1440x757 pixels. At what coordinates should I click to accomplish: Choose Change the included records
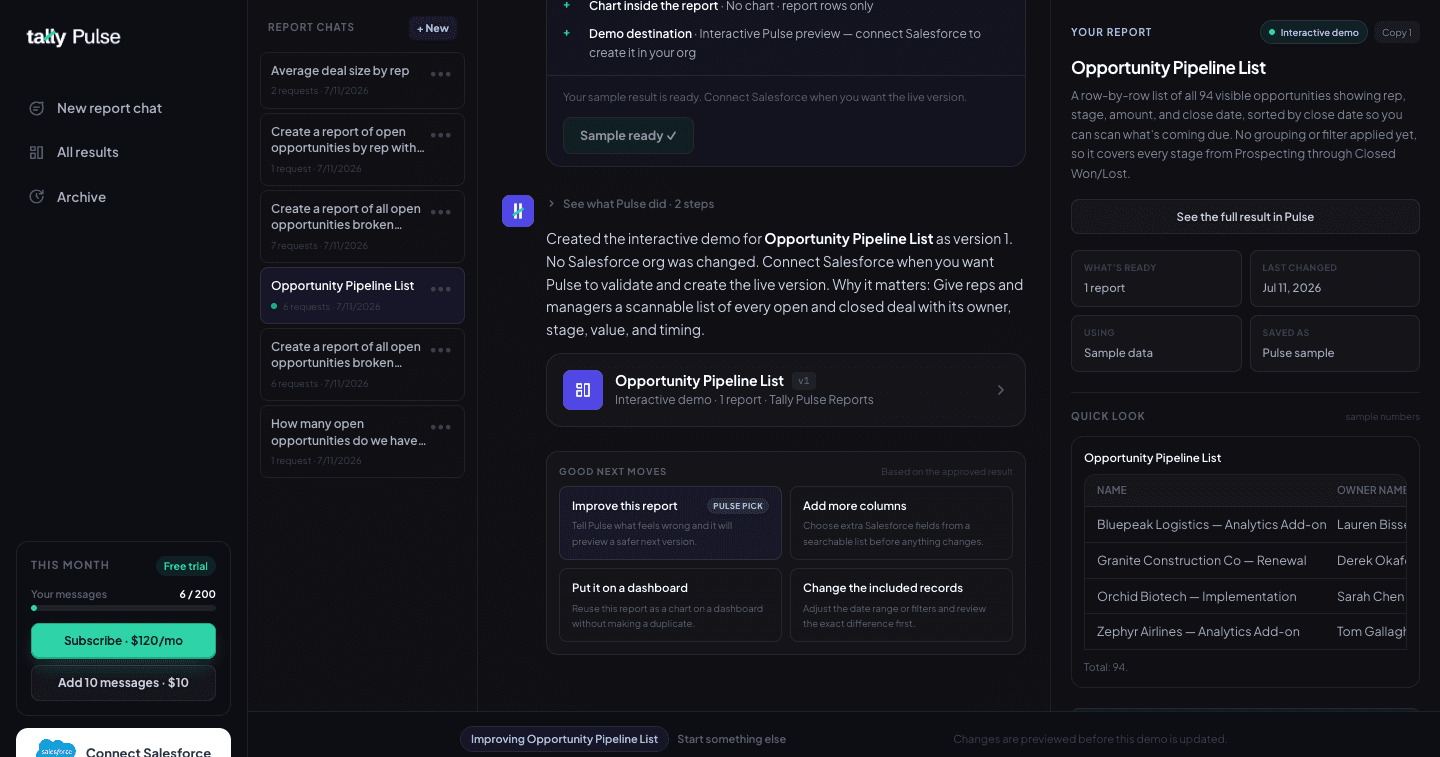click(901, 605)
